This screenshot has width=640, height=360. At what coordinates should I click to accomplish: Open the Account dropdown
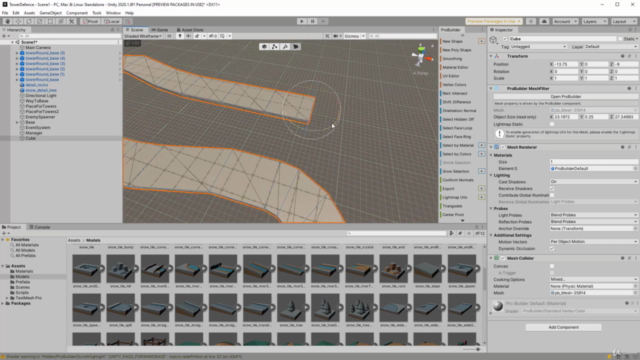(x=565, y=21)
